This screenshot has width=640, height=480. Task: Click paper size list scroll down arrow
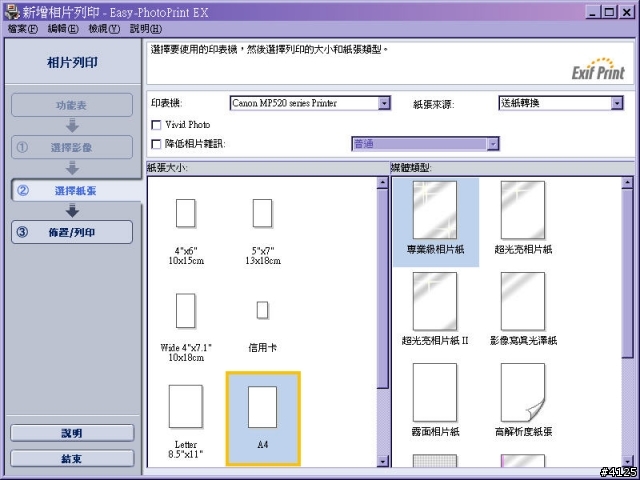pyautogui.click(x=382, y=462)
